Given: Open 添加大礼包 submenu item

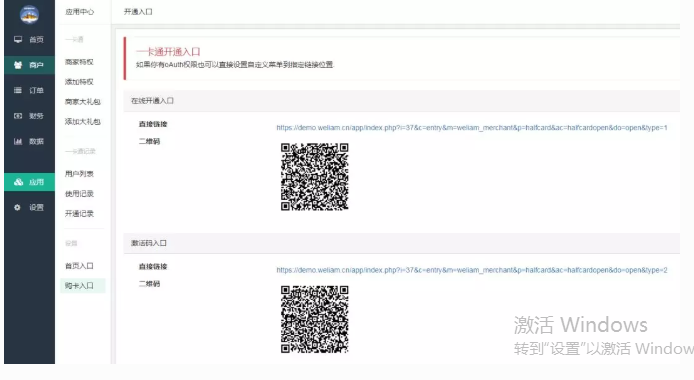Looking at the screenshot, I should pos(83,122).
